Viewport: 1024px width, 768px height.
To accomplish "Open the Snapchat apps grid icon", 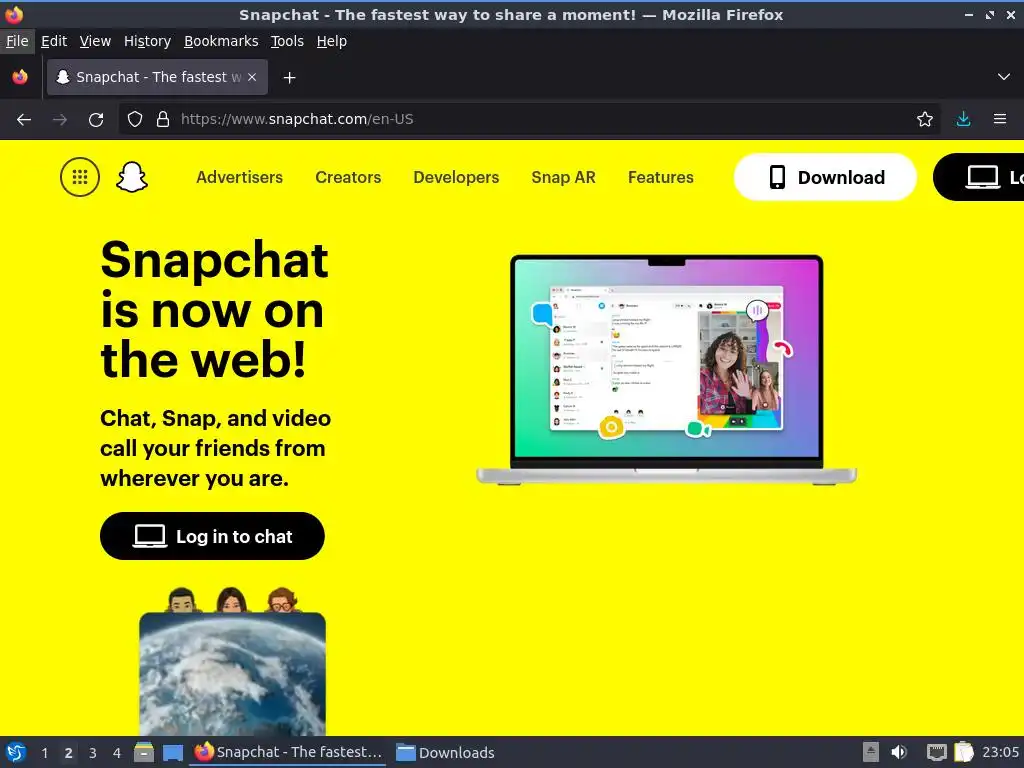I will 80,177.
